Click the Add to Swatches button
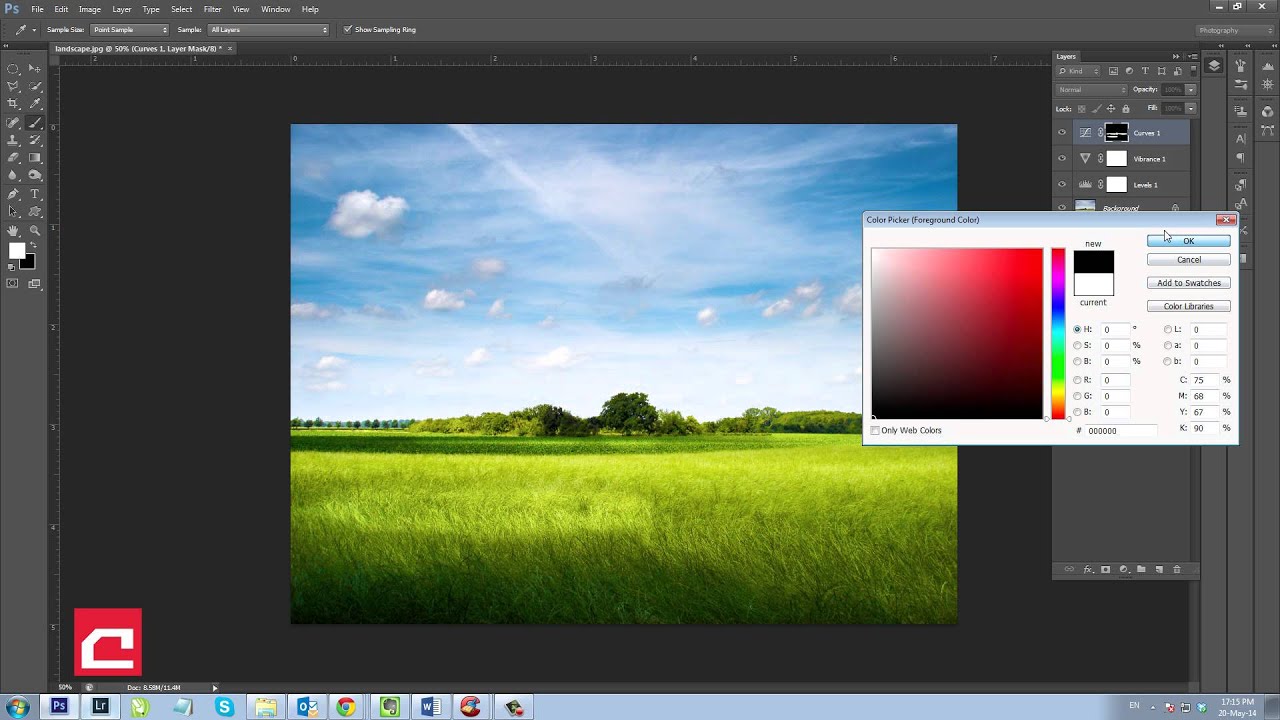Screen dimensions: 1280x720 1188,283
